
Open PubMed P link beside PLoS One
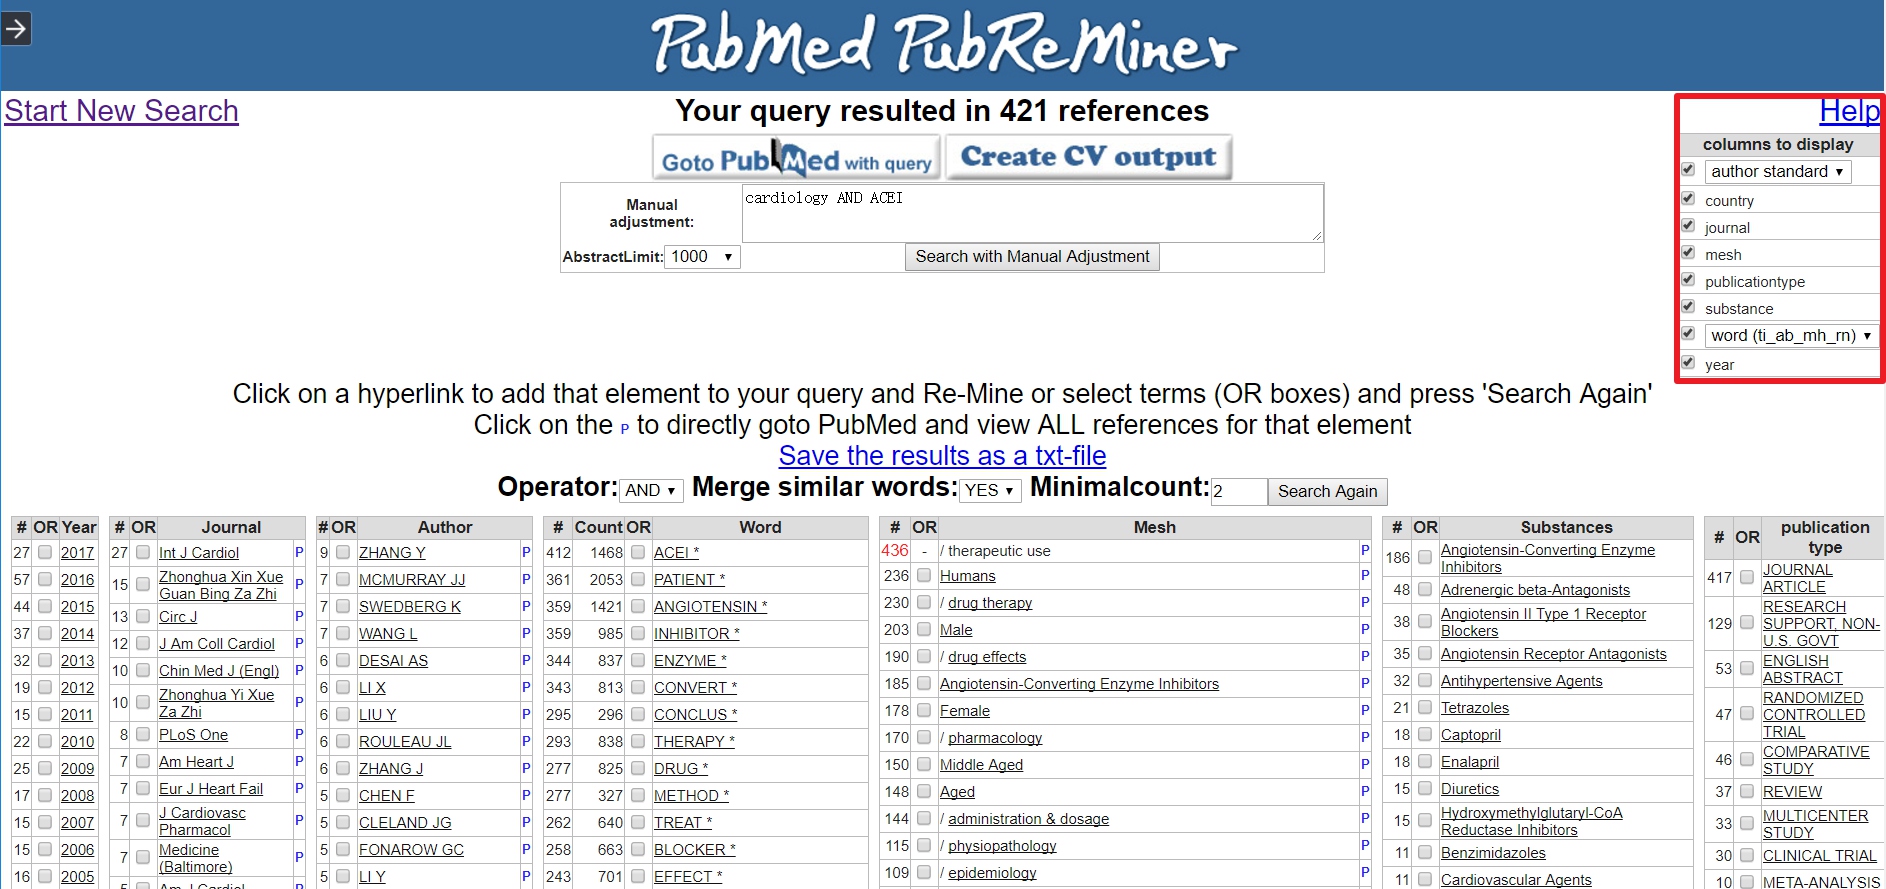[x=299, y=734]
